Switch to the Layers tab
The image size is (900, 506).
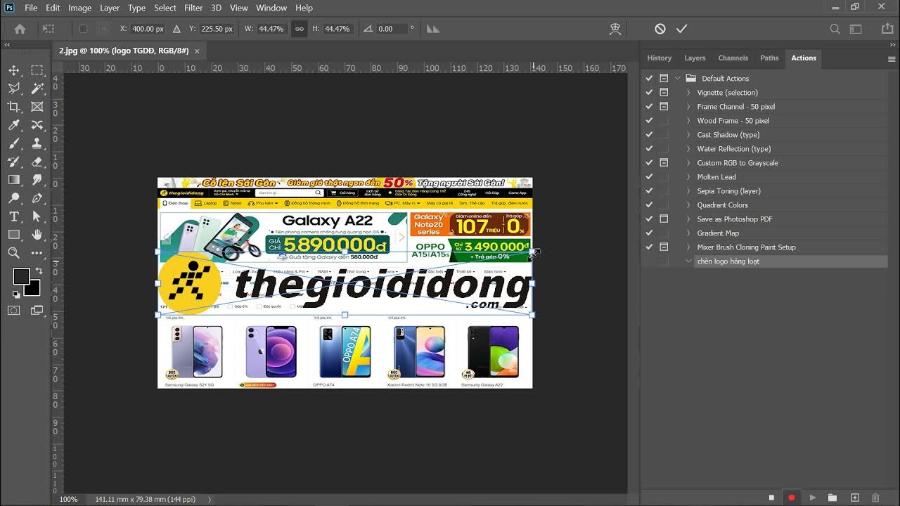point(695,58)
